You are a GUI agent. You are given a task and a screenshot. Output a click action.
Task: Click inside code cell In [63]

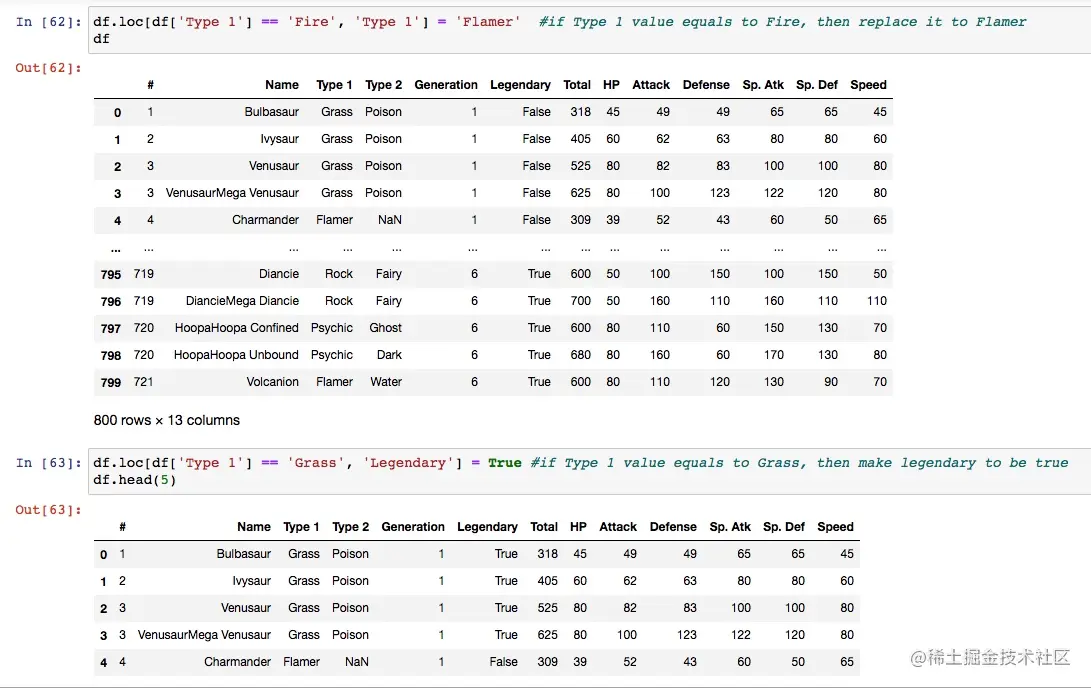(x=589, y=471)
